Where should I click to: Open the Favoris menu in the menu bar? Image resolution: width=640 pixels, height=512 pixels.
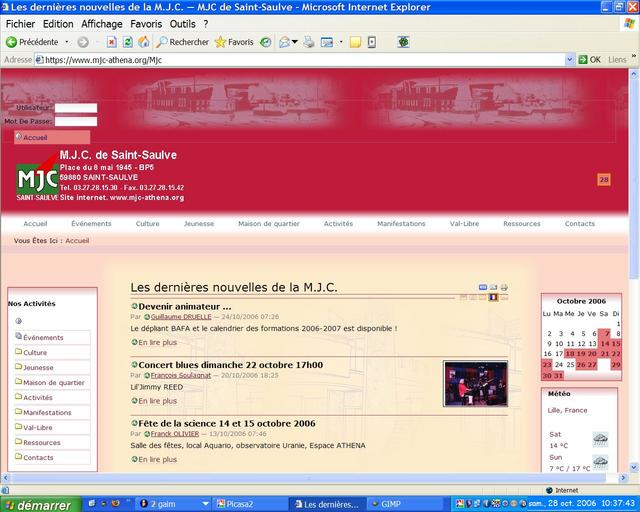tap(146, 24)
